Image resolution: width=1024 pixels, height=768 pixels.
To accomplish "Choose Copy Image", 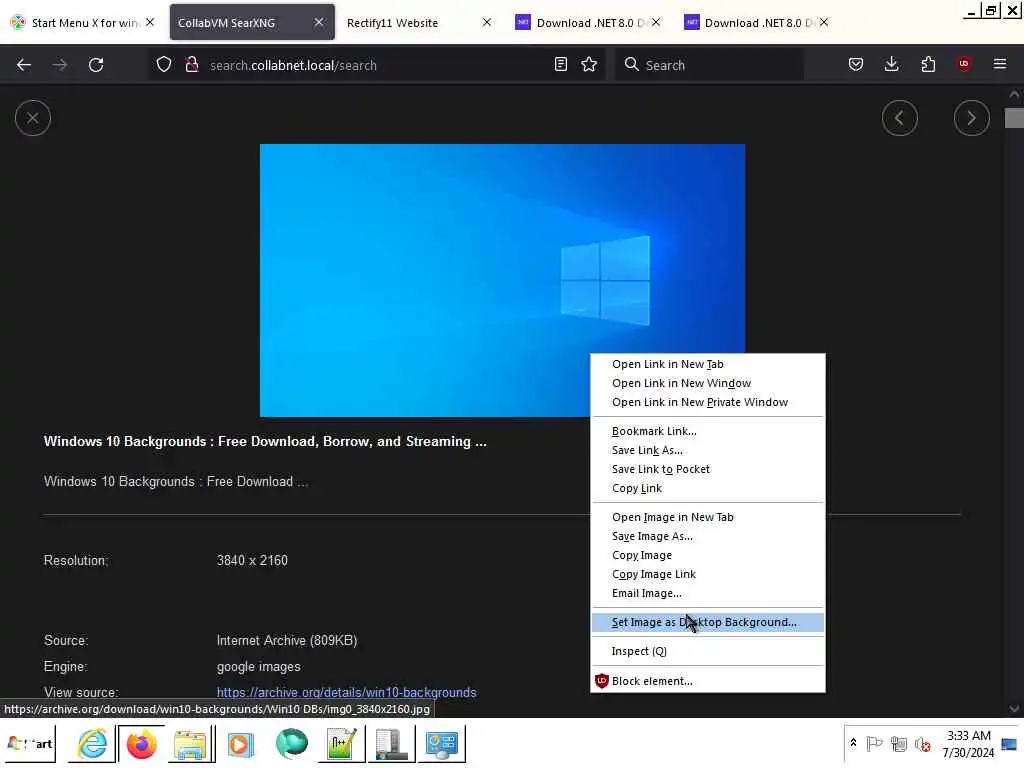I will click(707, 555).
